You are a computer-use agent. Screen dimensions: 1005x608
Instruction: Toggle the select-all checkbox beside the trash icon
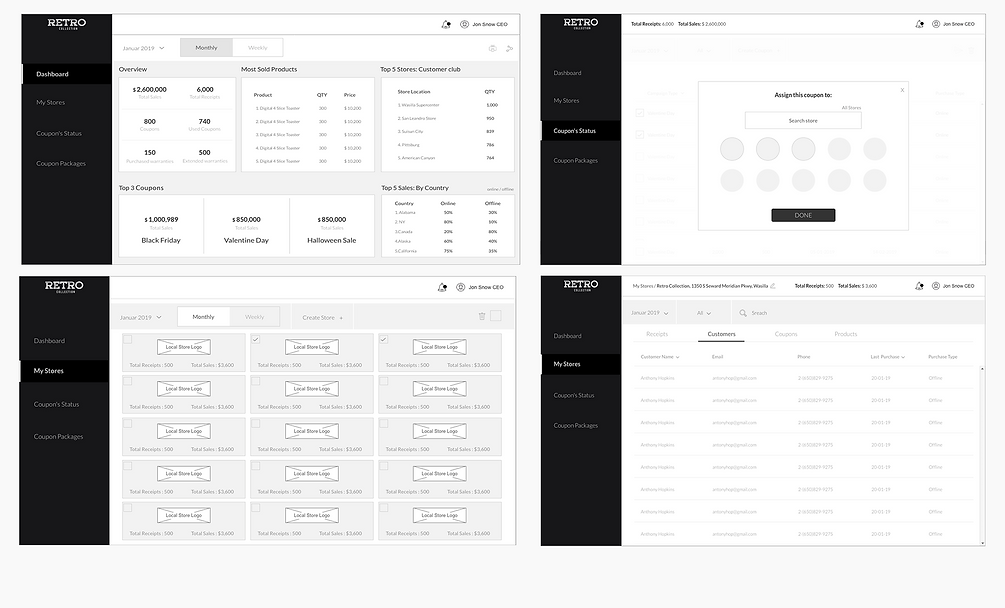click(496, 316)
